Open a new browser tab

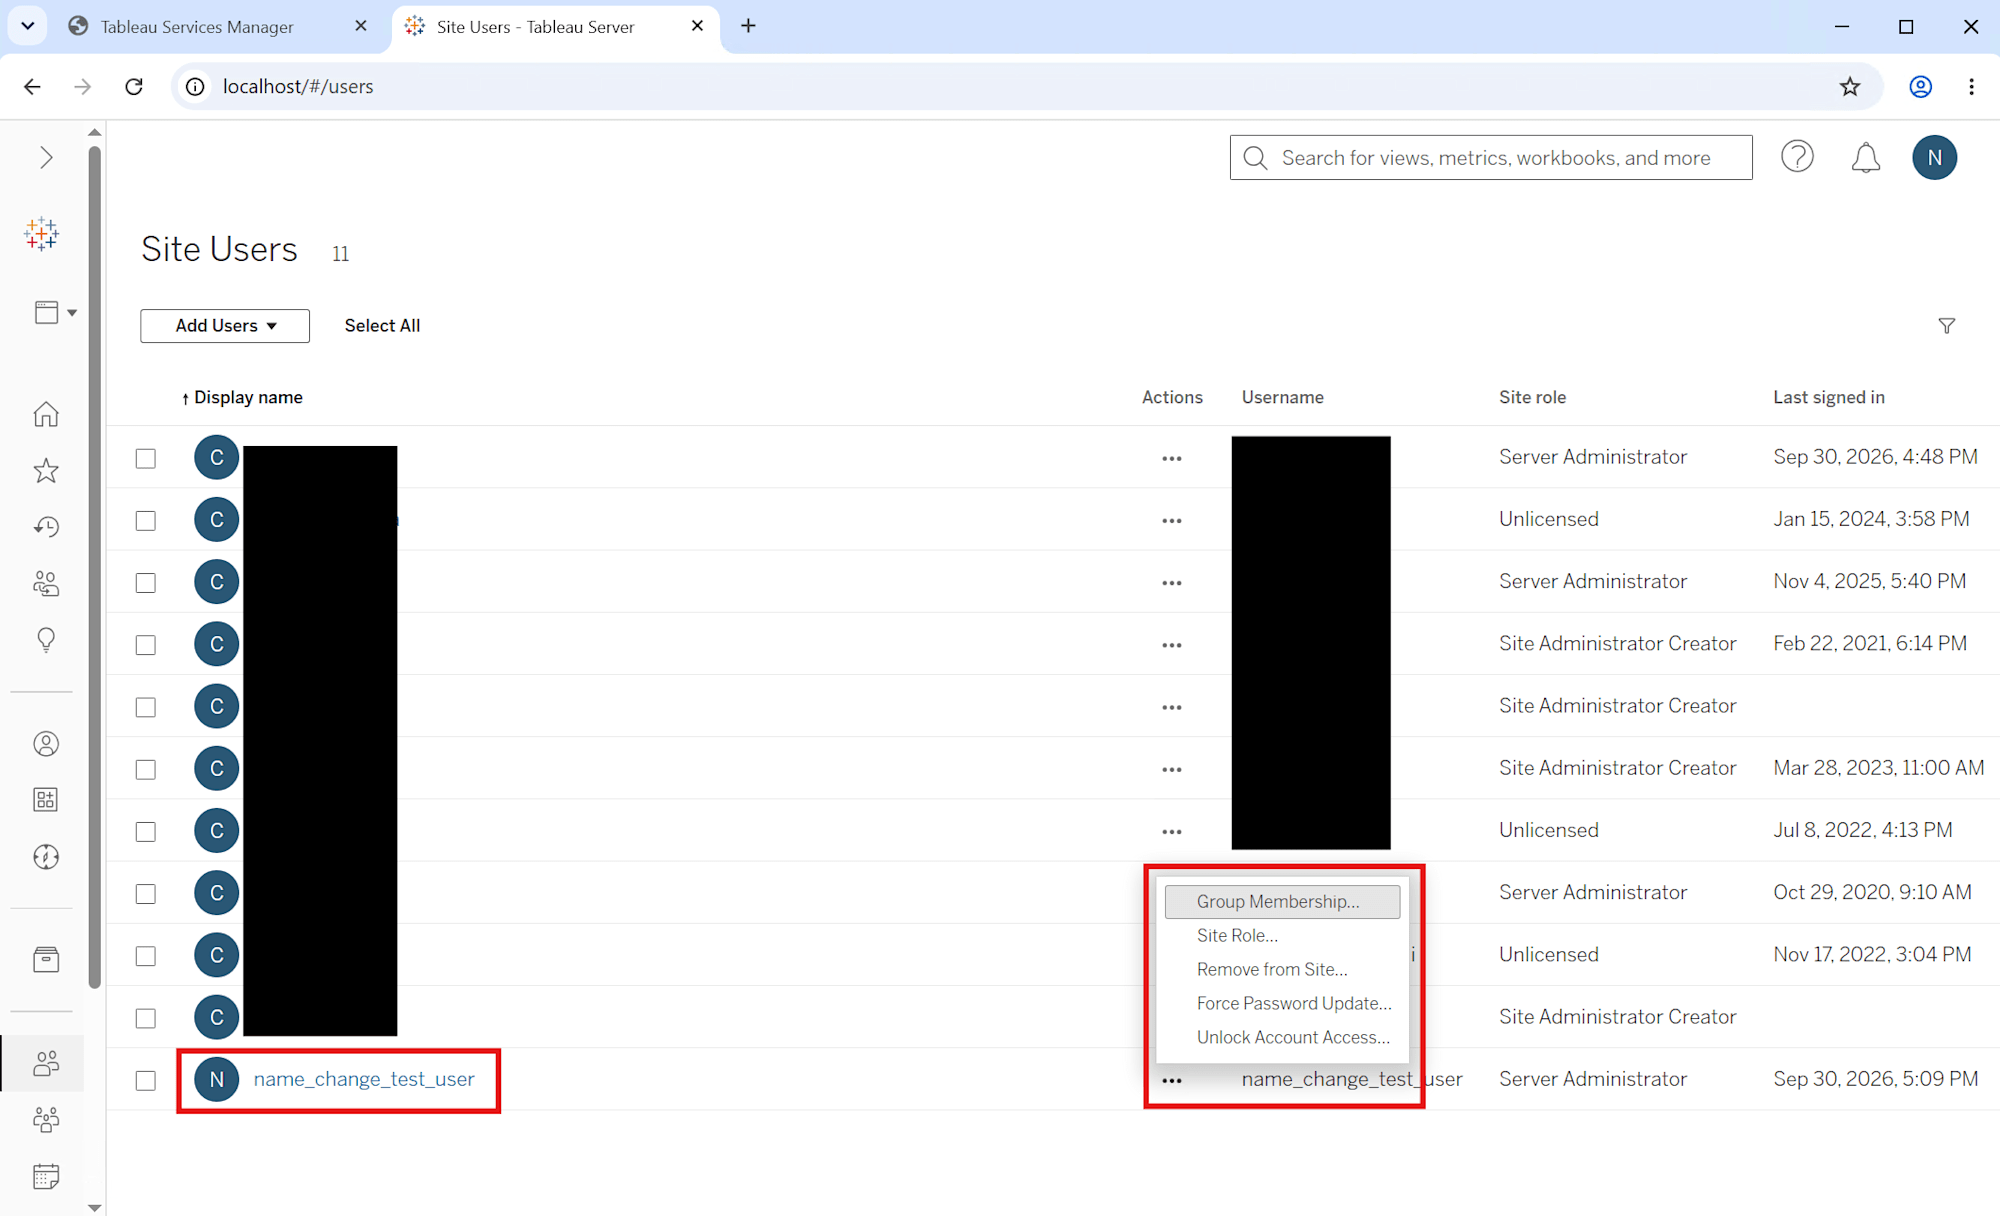(x=748, y=26)
